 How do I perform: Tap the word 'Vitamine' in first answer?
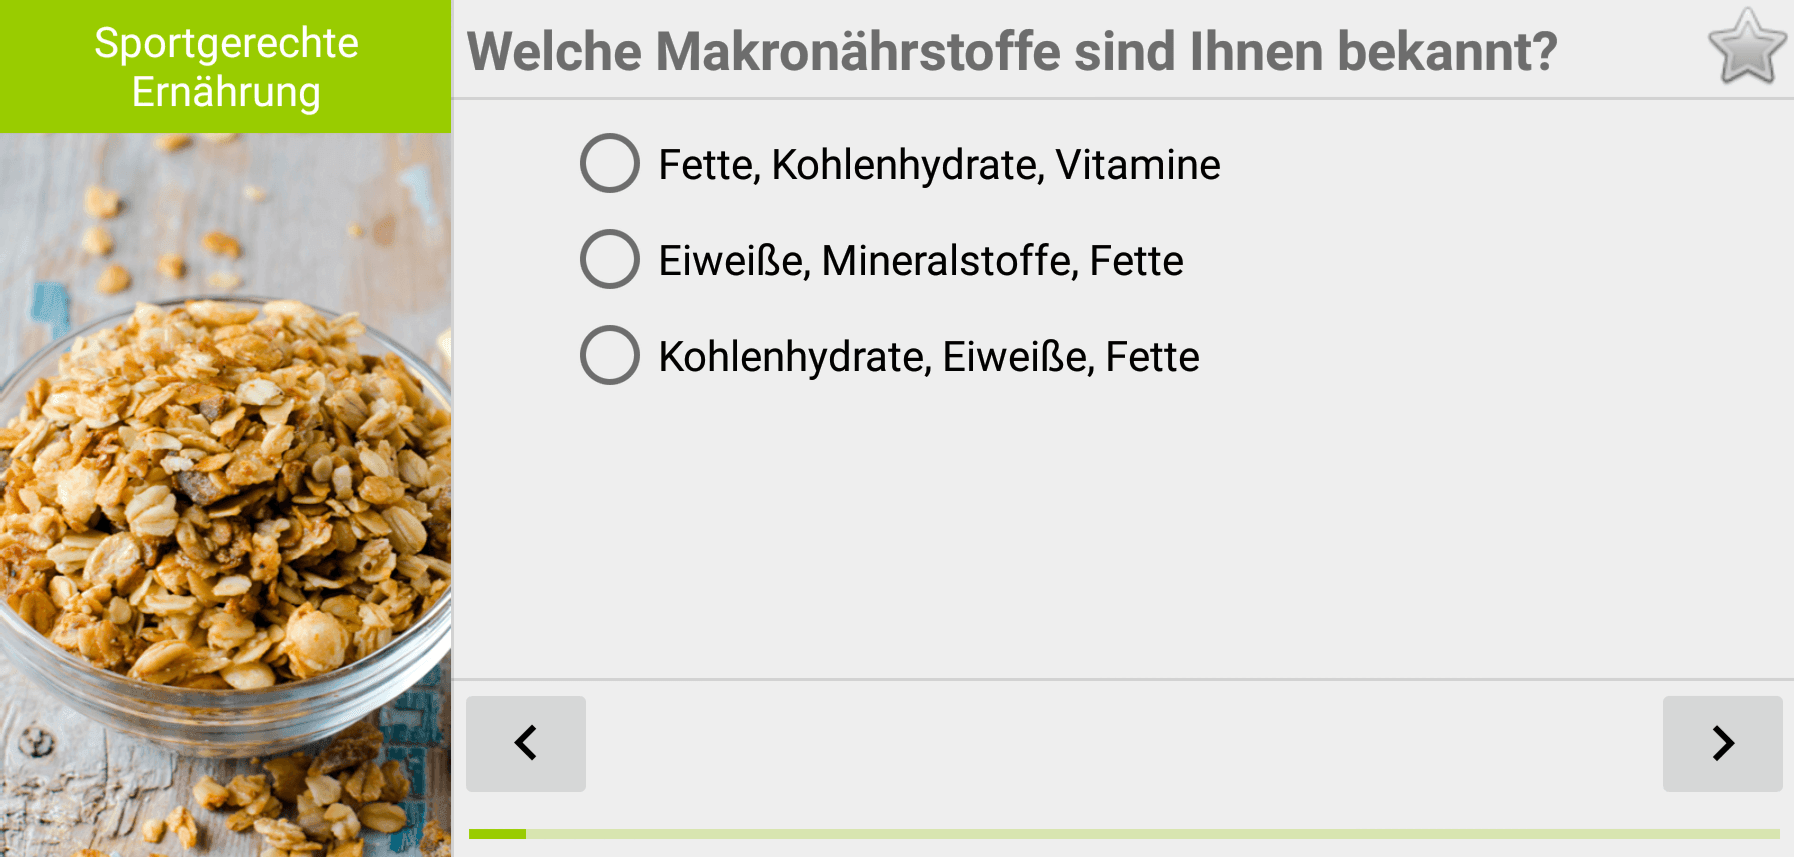1138,165
